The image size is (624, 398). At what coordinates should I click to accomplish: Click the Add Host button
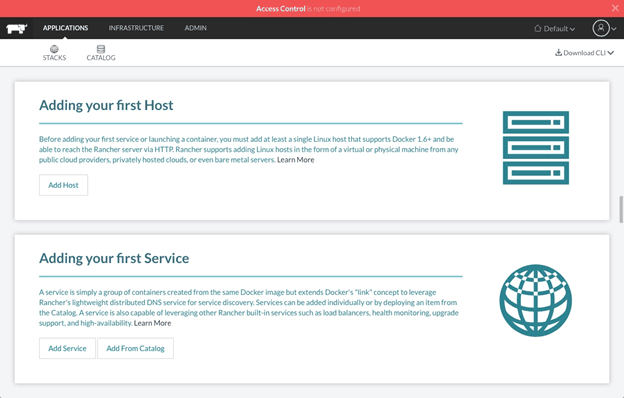pyautogui.click(x=63, y=185)
